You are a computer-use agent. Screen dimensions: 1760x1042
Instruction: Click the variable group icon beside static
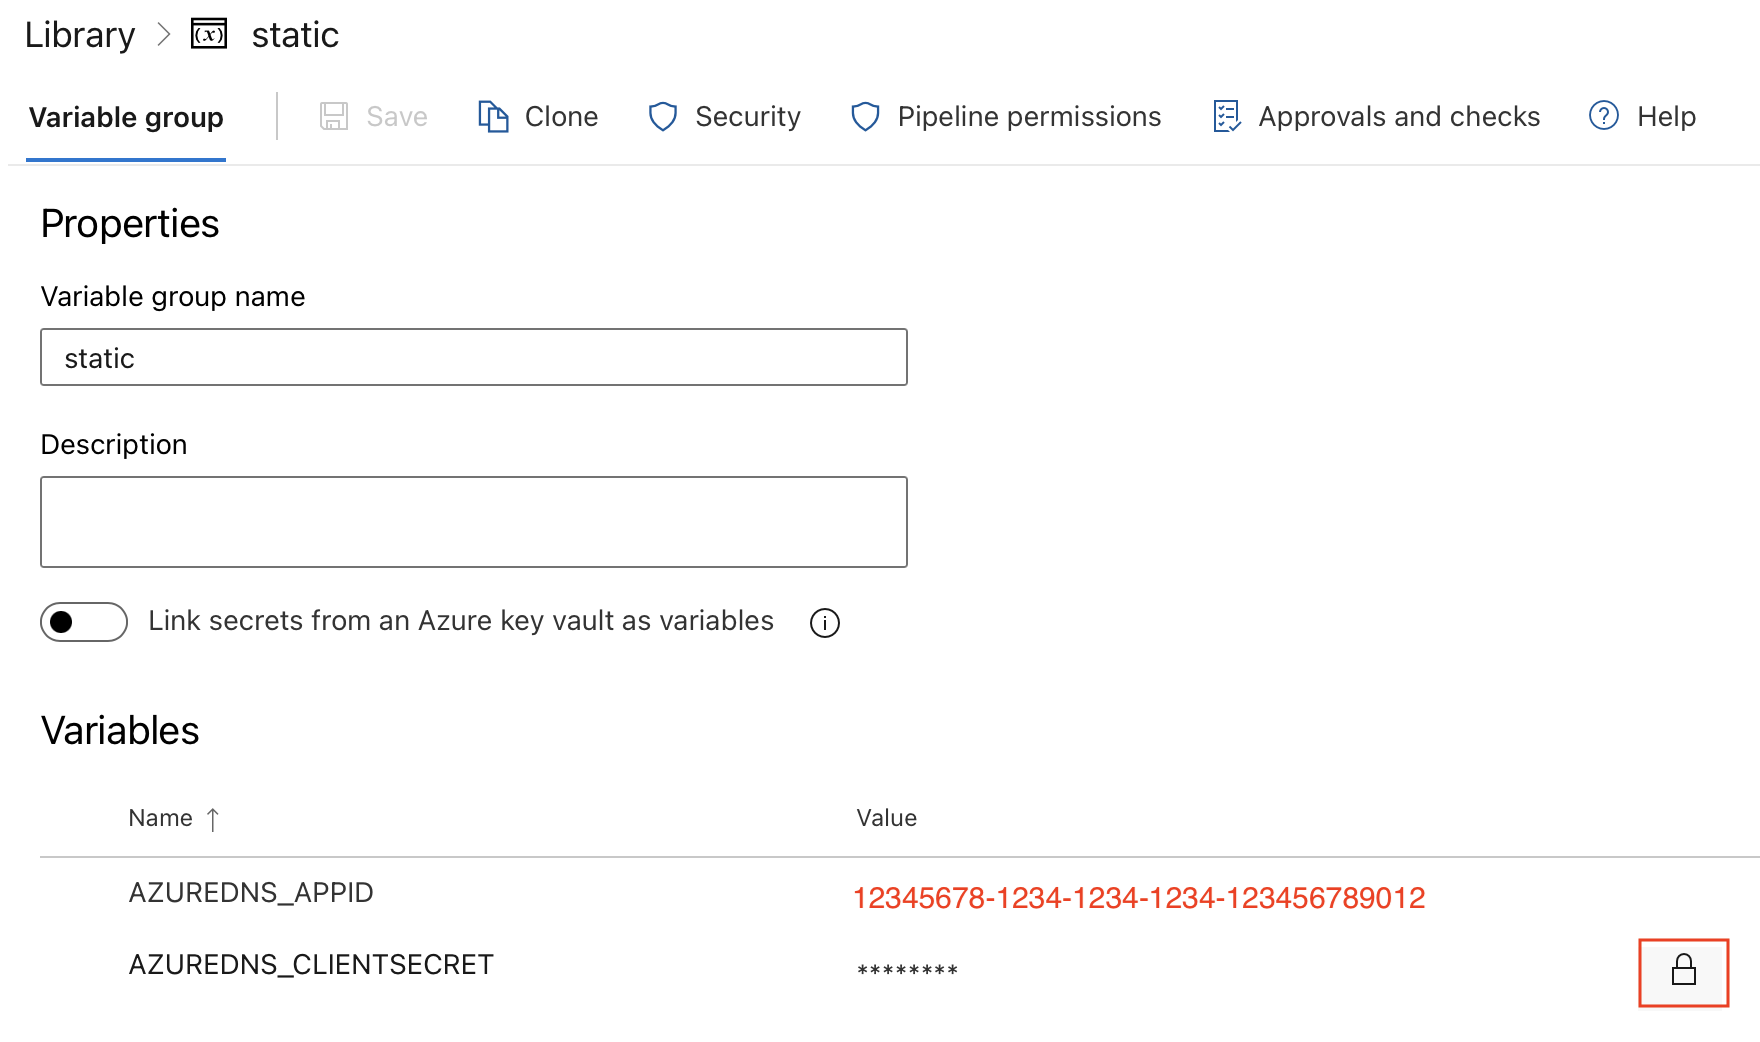point(209,35)
